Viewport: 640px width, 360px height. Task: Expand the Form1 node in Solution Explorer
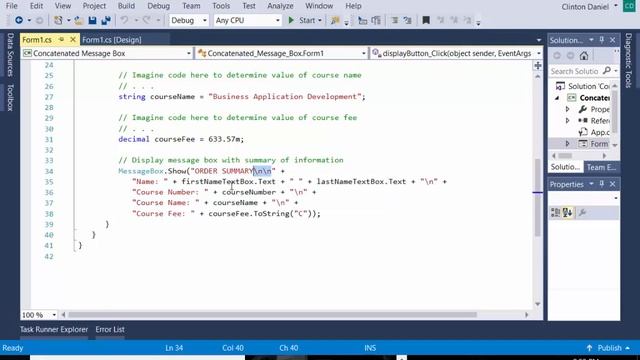pos(567,144)
